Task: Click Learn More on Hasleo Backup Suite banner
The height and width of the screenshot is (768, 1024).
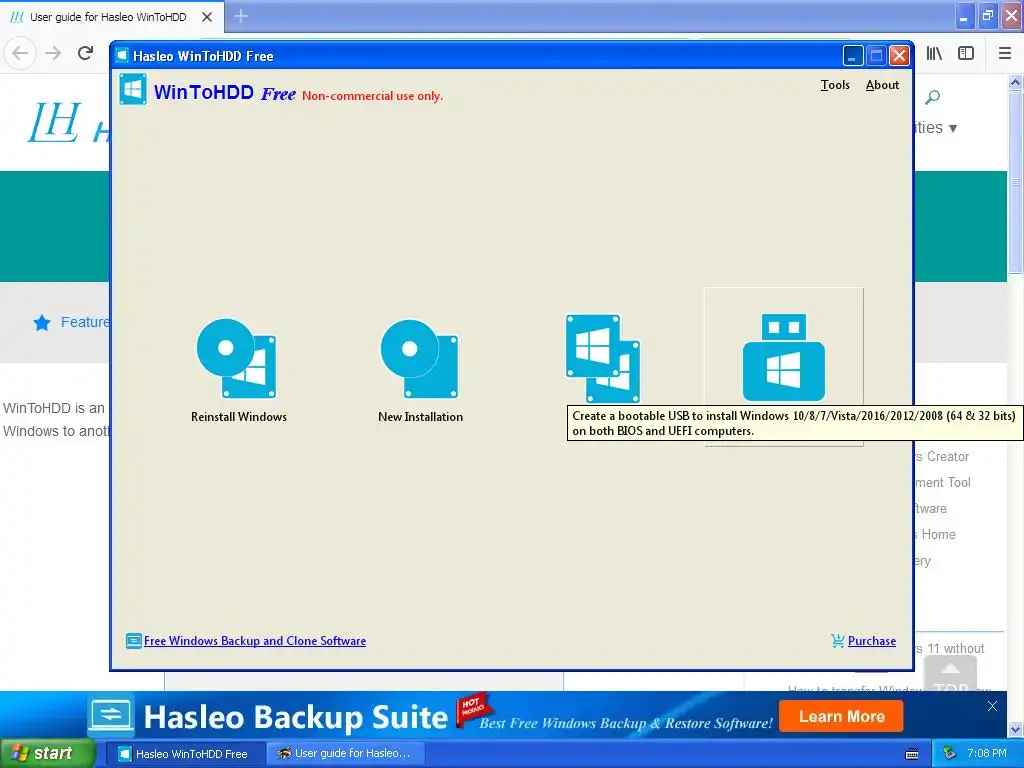Action: (x=841, y=716)
